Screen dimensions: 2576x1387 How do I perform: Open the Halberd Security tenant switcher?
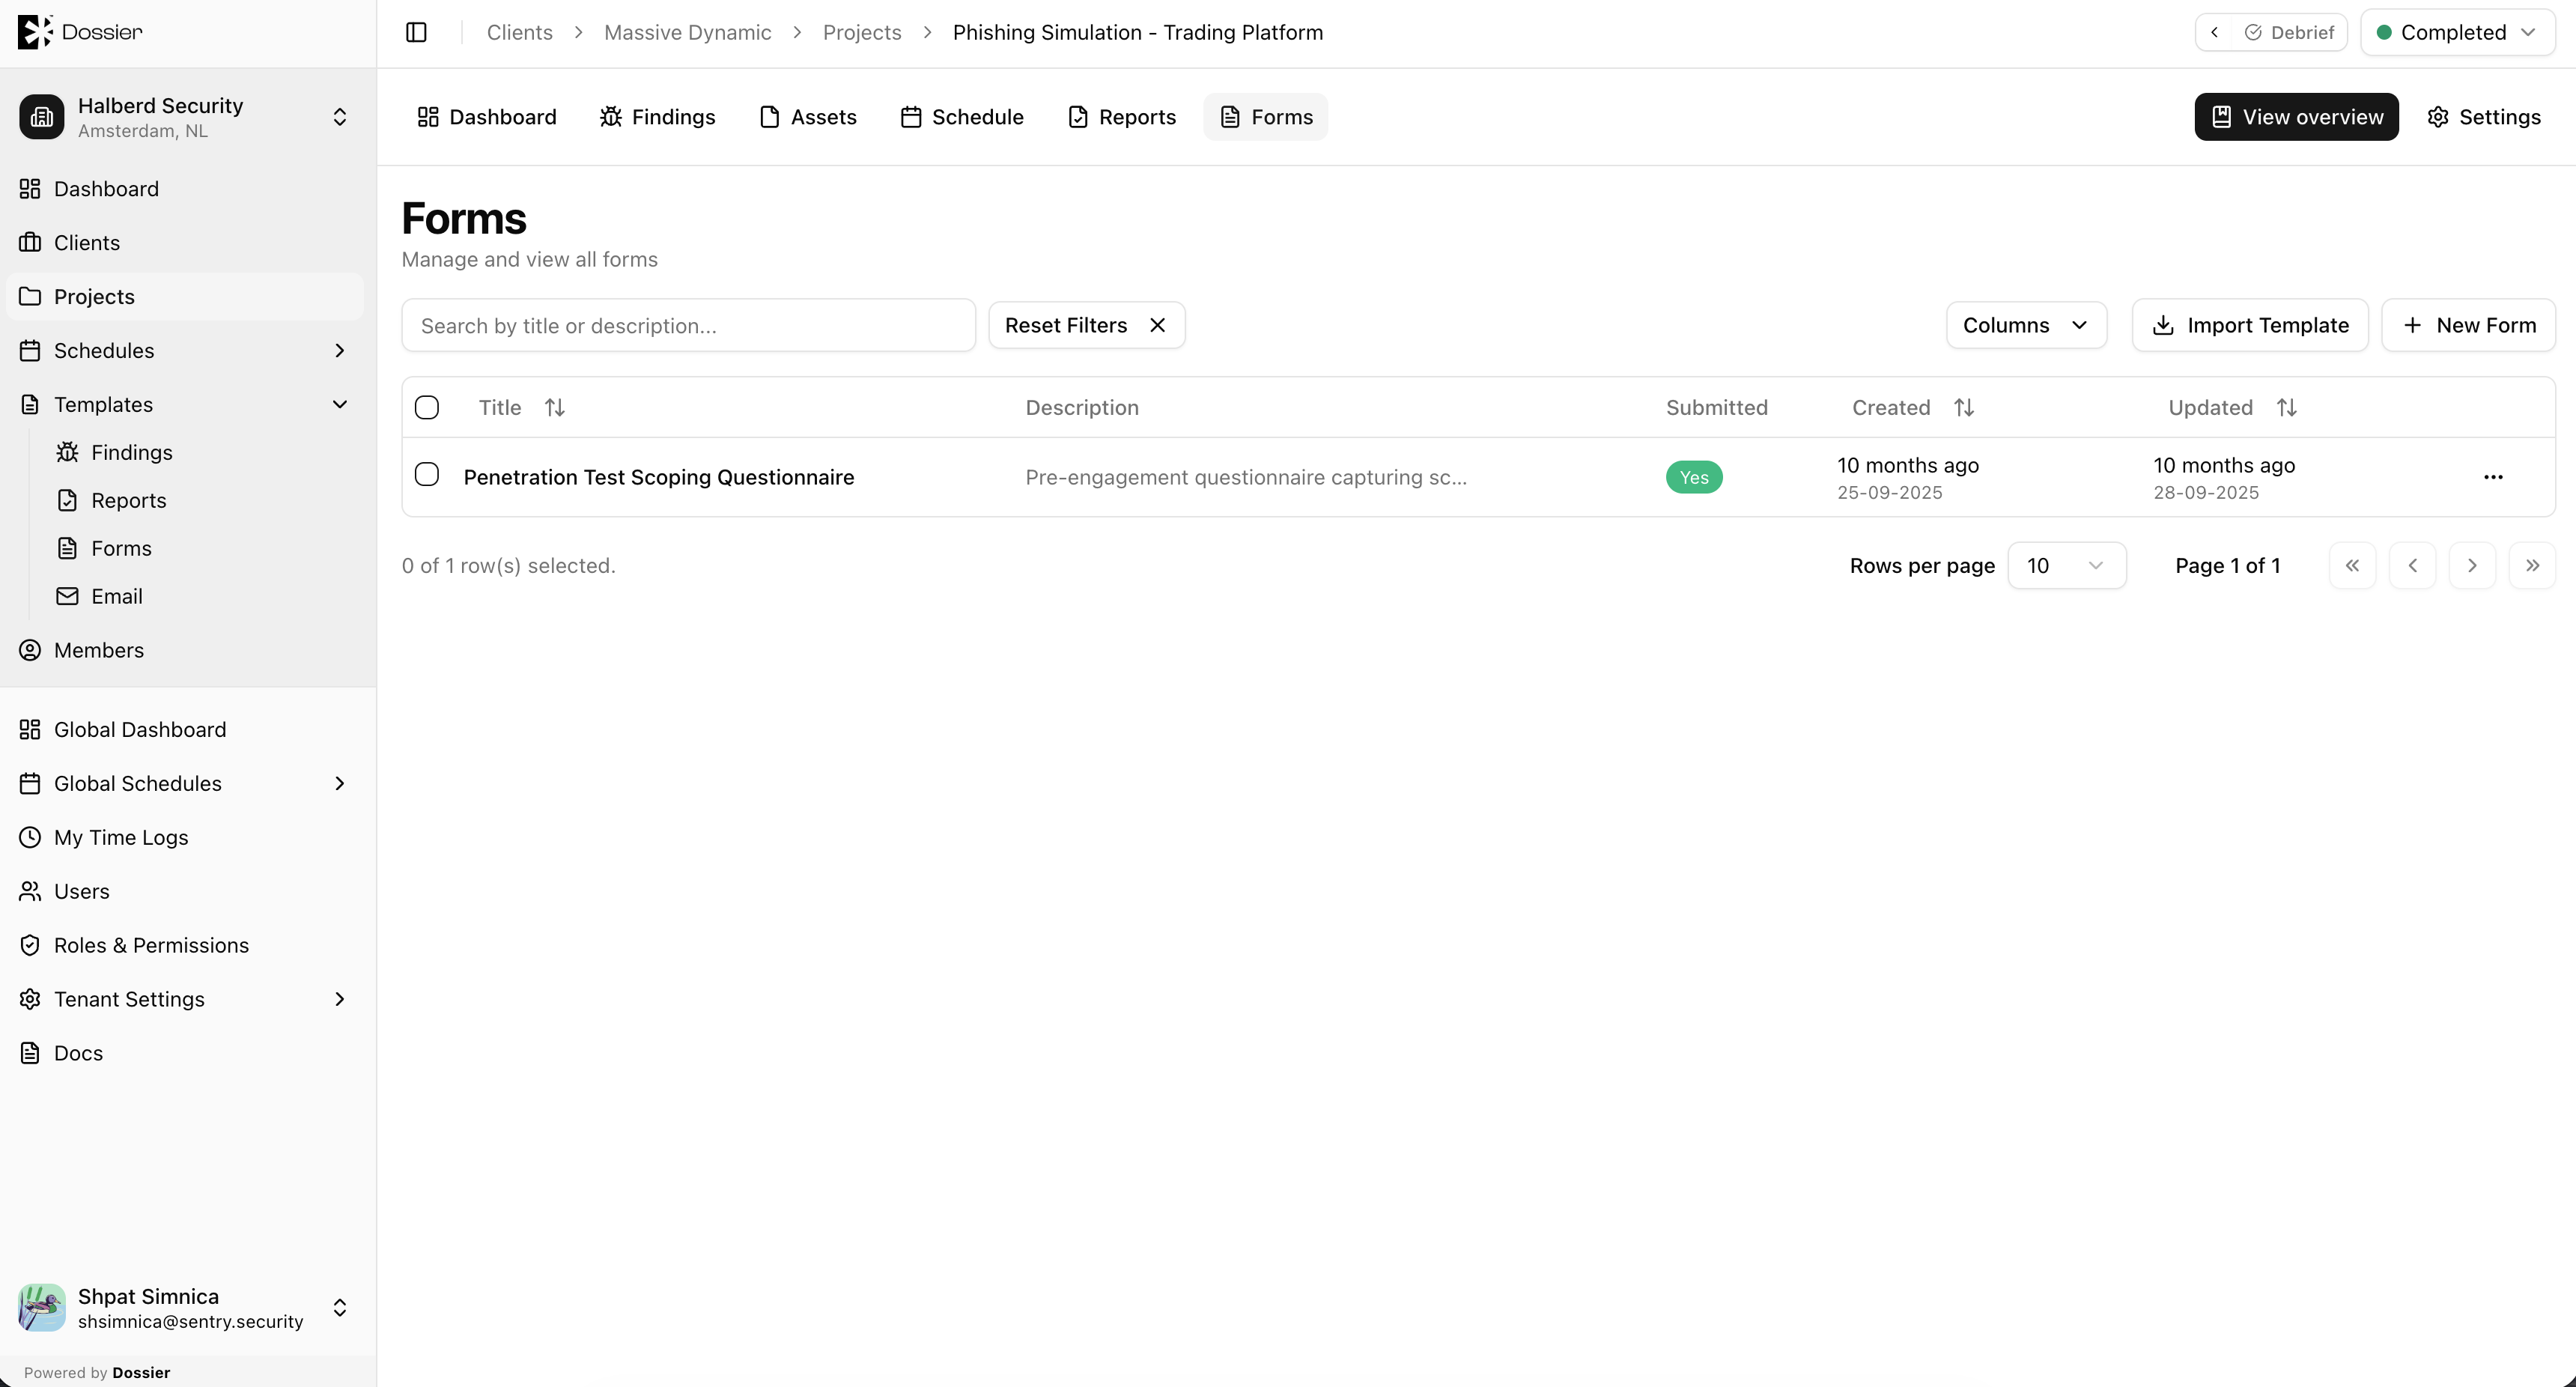click(340, 117)
